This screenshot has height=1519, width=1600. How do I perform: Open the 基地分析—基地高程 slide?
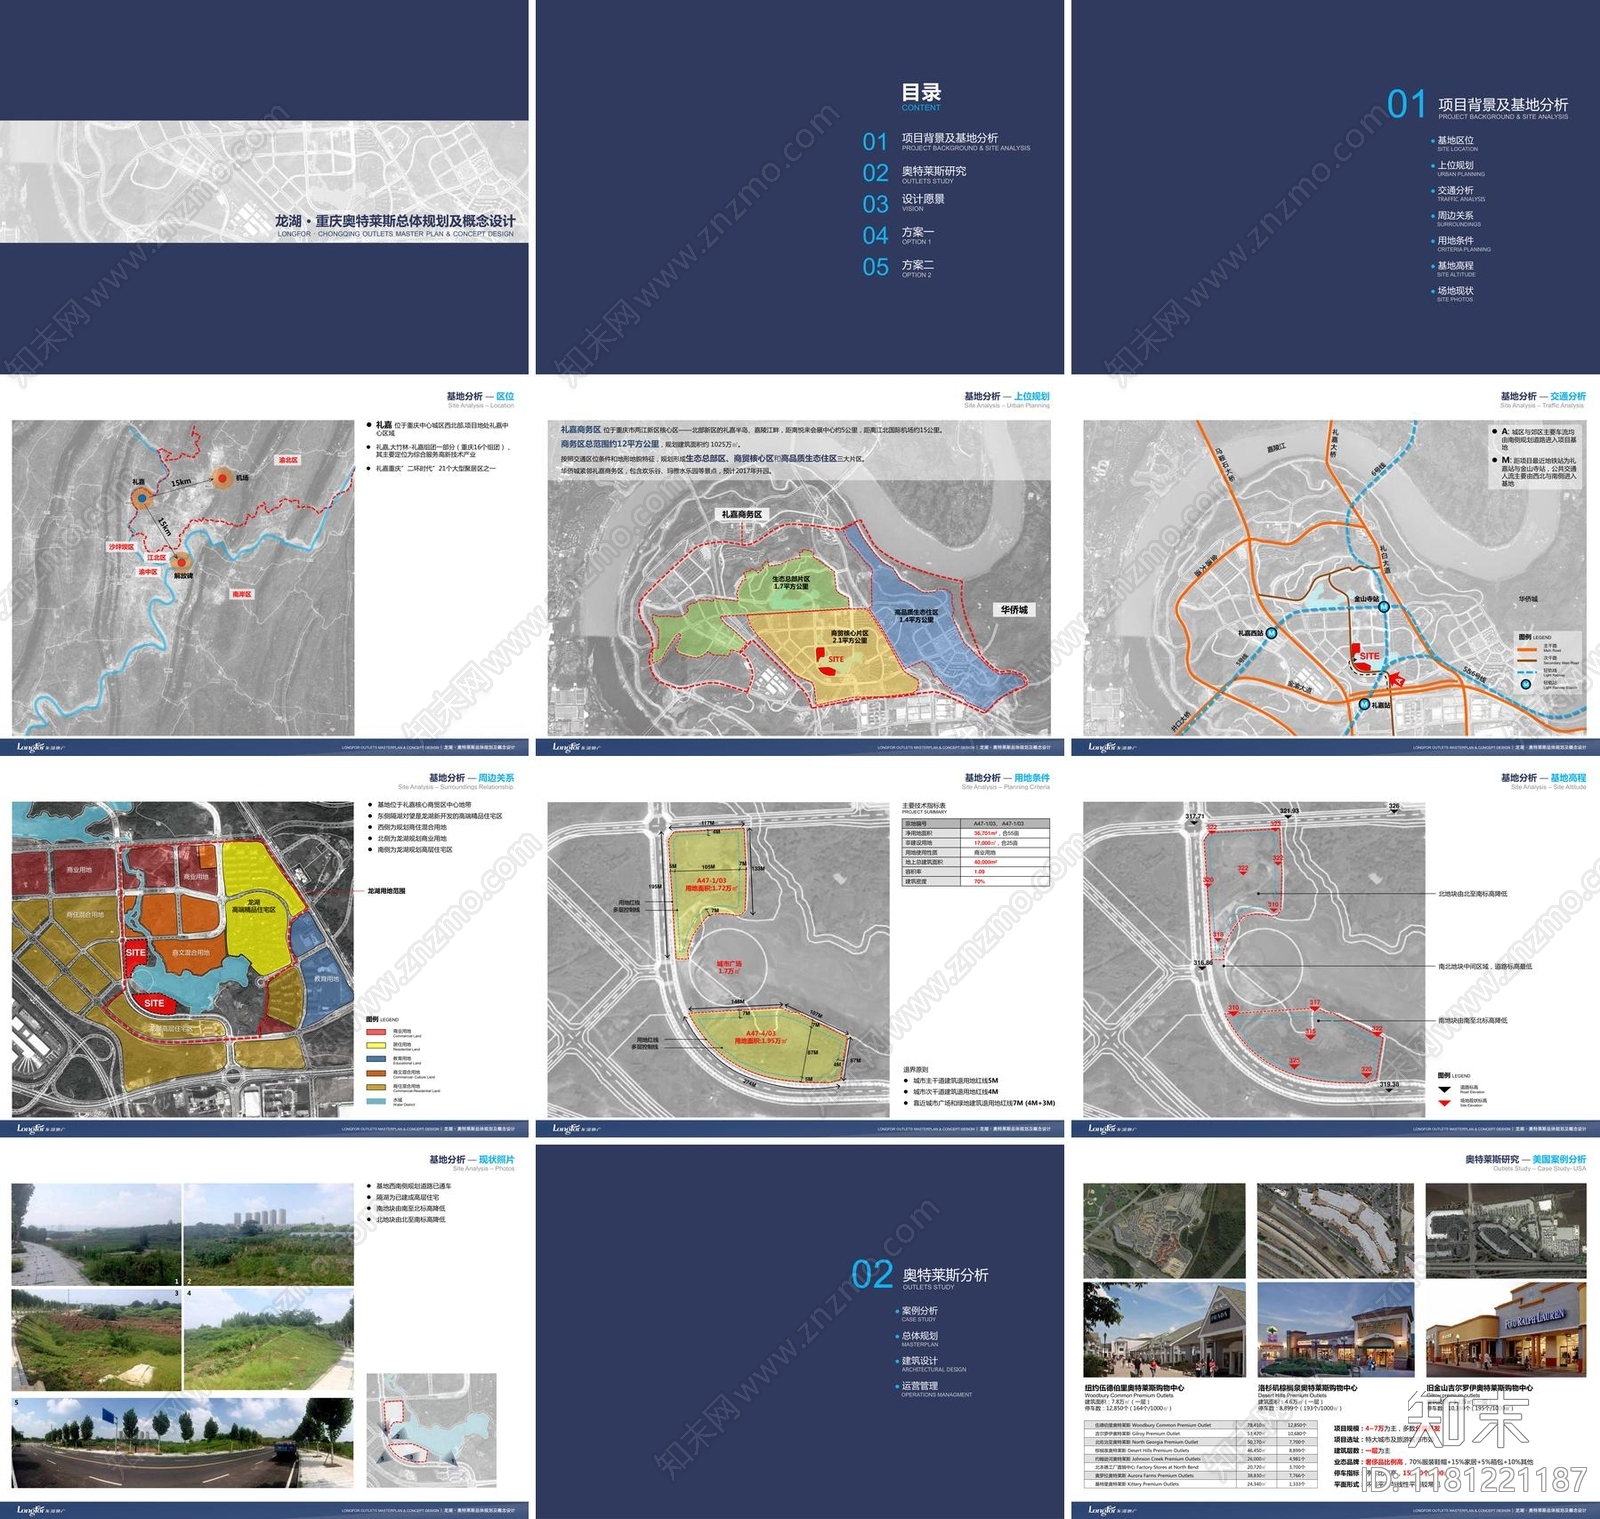click(x=1336, y=951)
